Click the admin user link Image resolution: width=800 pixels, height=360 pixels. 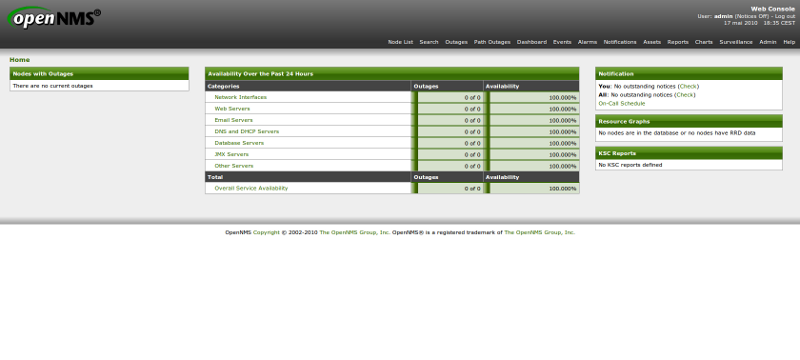click(723, 16)
